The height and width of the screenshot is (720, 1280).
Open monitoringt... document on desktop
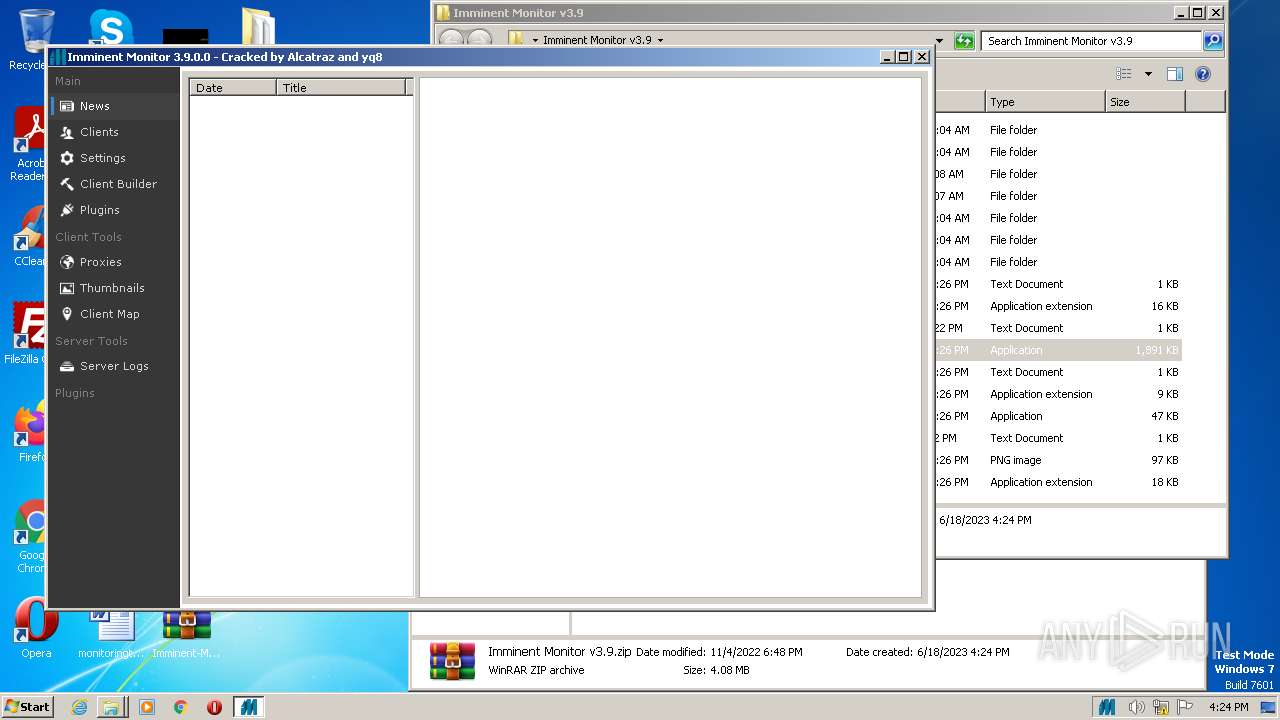(111, 632)
